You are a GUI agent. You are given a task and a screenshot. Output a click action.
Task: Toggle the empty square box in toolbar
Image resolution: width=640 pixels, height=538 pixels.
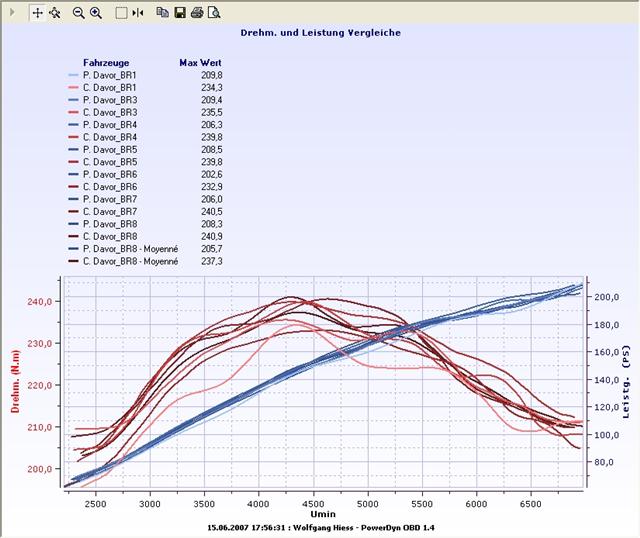point(121,13)
